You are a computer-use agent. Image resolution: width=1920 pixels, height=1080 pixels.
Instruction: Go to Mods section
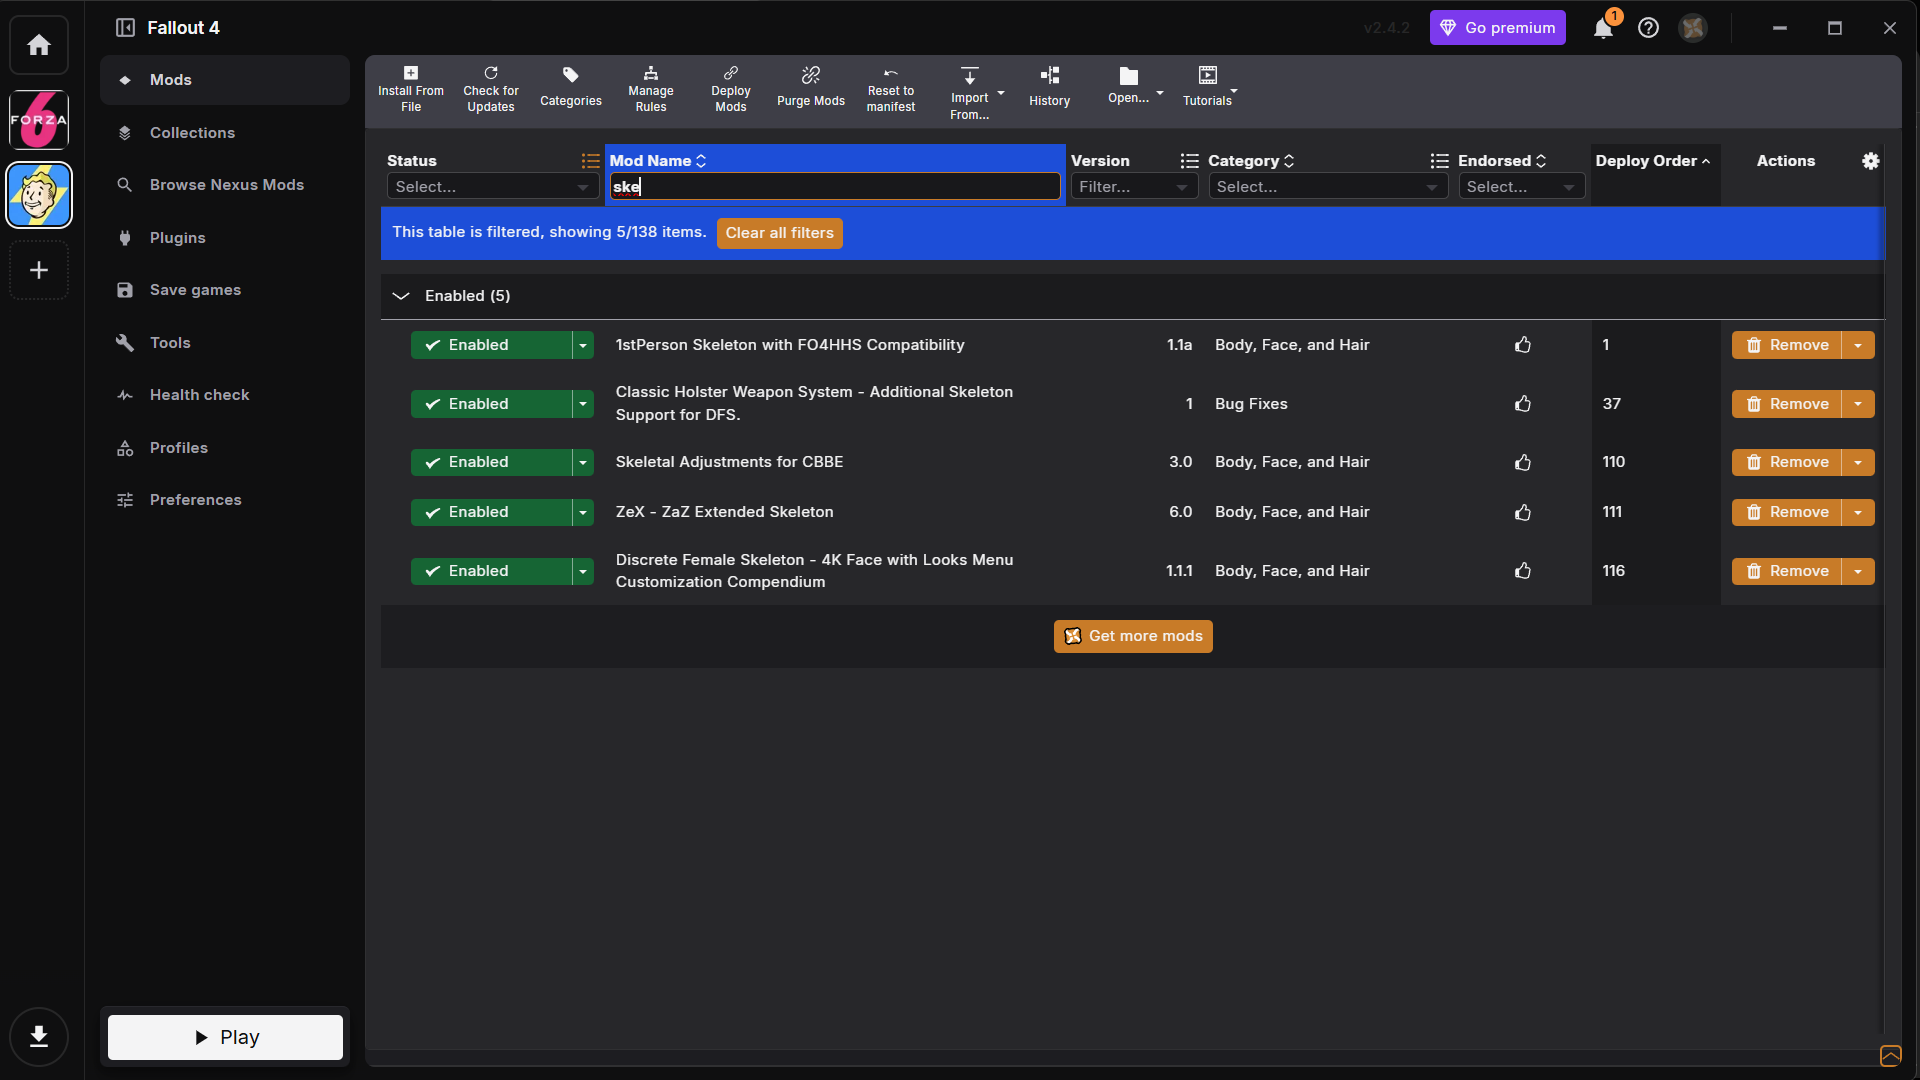click(225, 80)
